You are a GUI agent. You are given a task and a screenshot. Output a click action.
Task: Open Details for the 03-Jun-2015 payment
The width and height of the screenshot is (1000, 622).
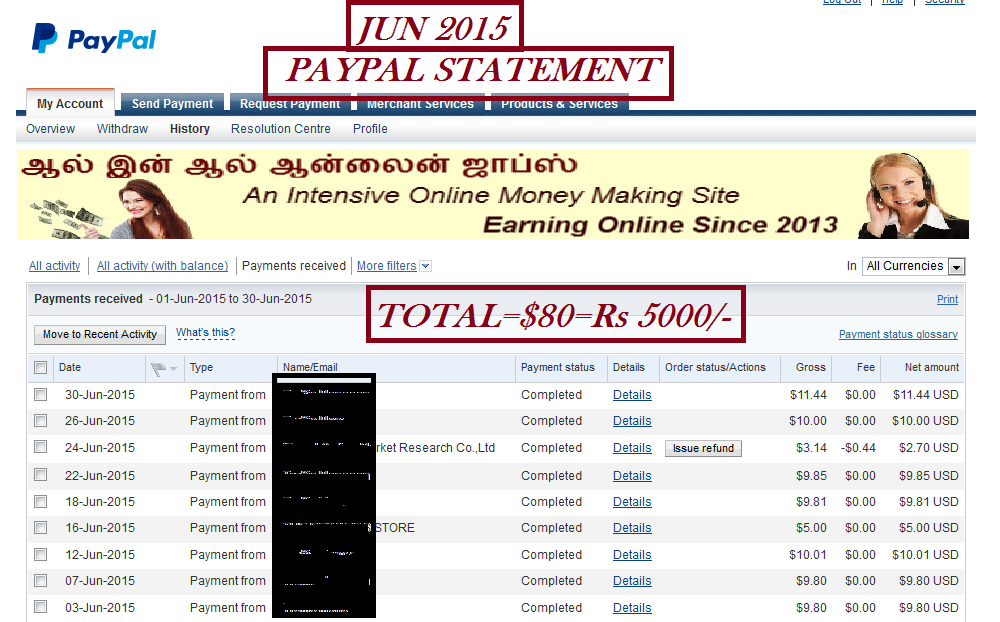coord(632,608)
